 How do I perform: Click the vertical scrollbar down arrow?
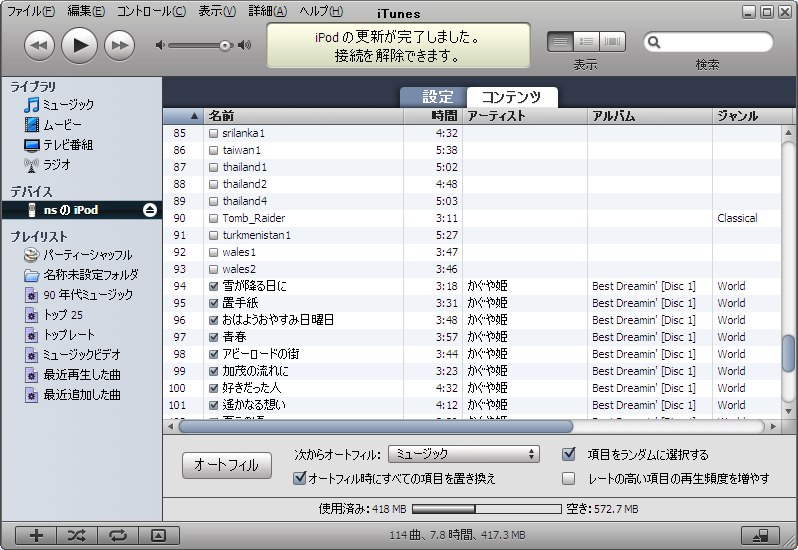click(x=788, y=411)
